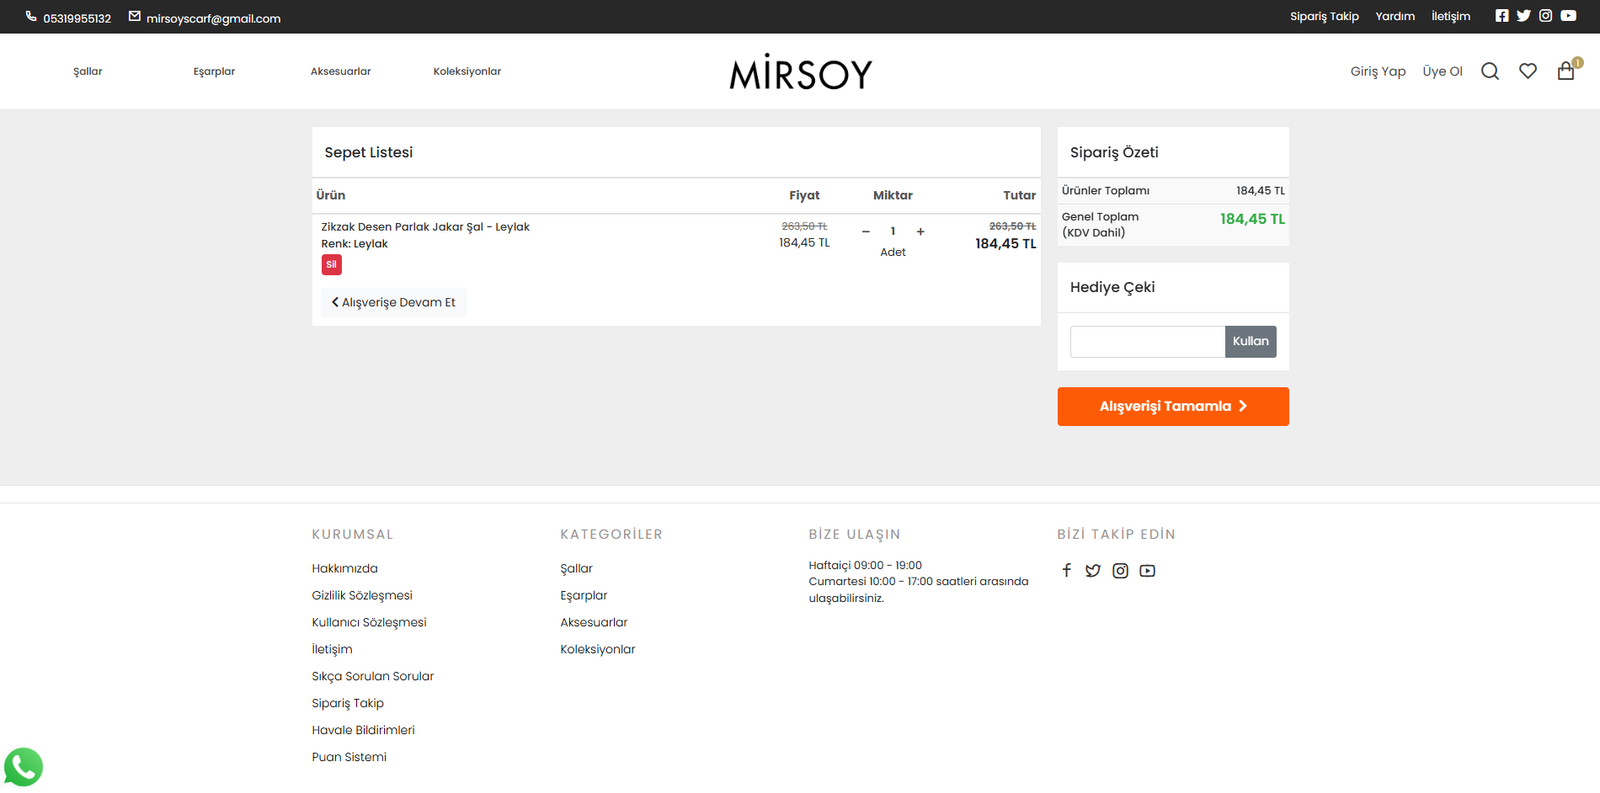Open Facebook icon in top bar
The height and width of the screenshot is (793, 1600).
[1501, 16]
